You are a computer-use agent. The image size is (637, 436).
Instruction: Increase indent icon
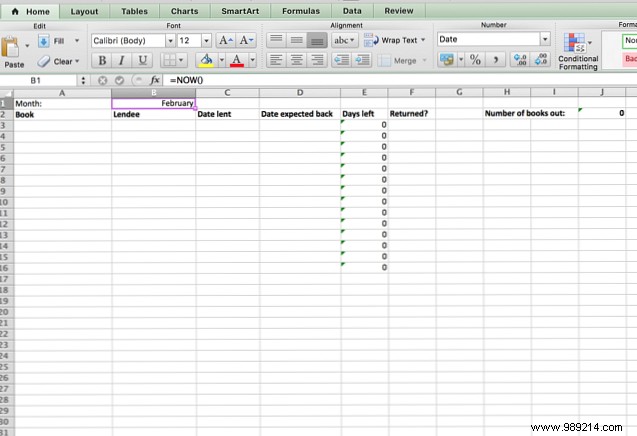click(362, 61)
